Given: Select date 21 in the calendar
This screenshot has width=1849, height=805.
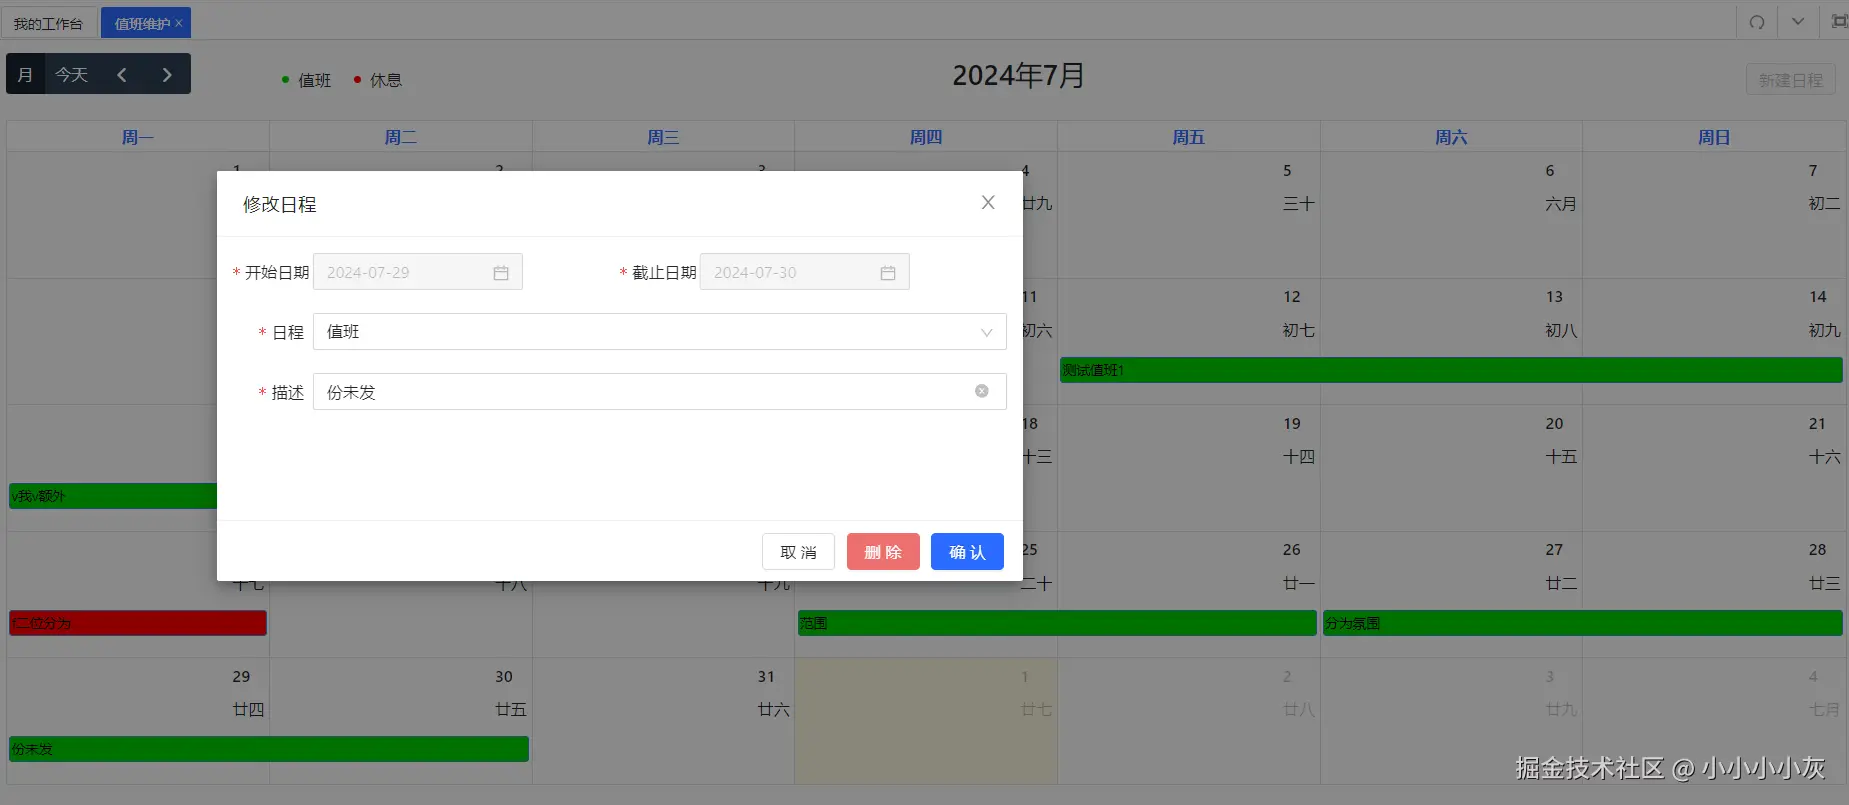Looking at the screenshot, I should pyautogui.click(x=1817, y=424).
